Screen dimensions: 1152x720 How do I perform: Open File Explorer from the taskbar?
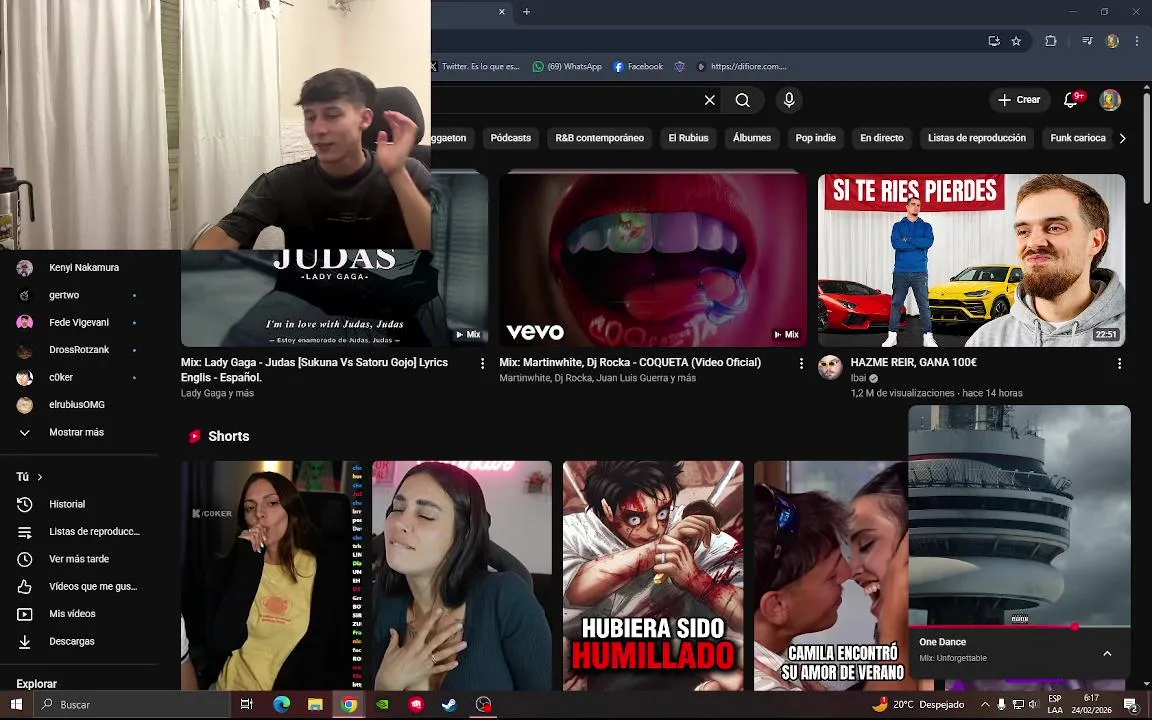coord(315,705)
